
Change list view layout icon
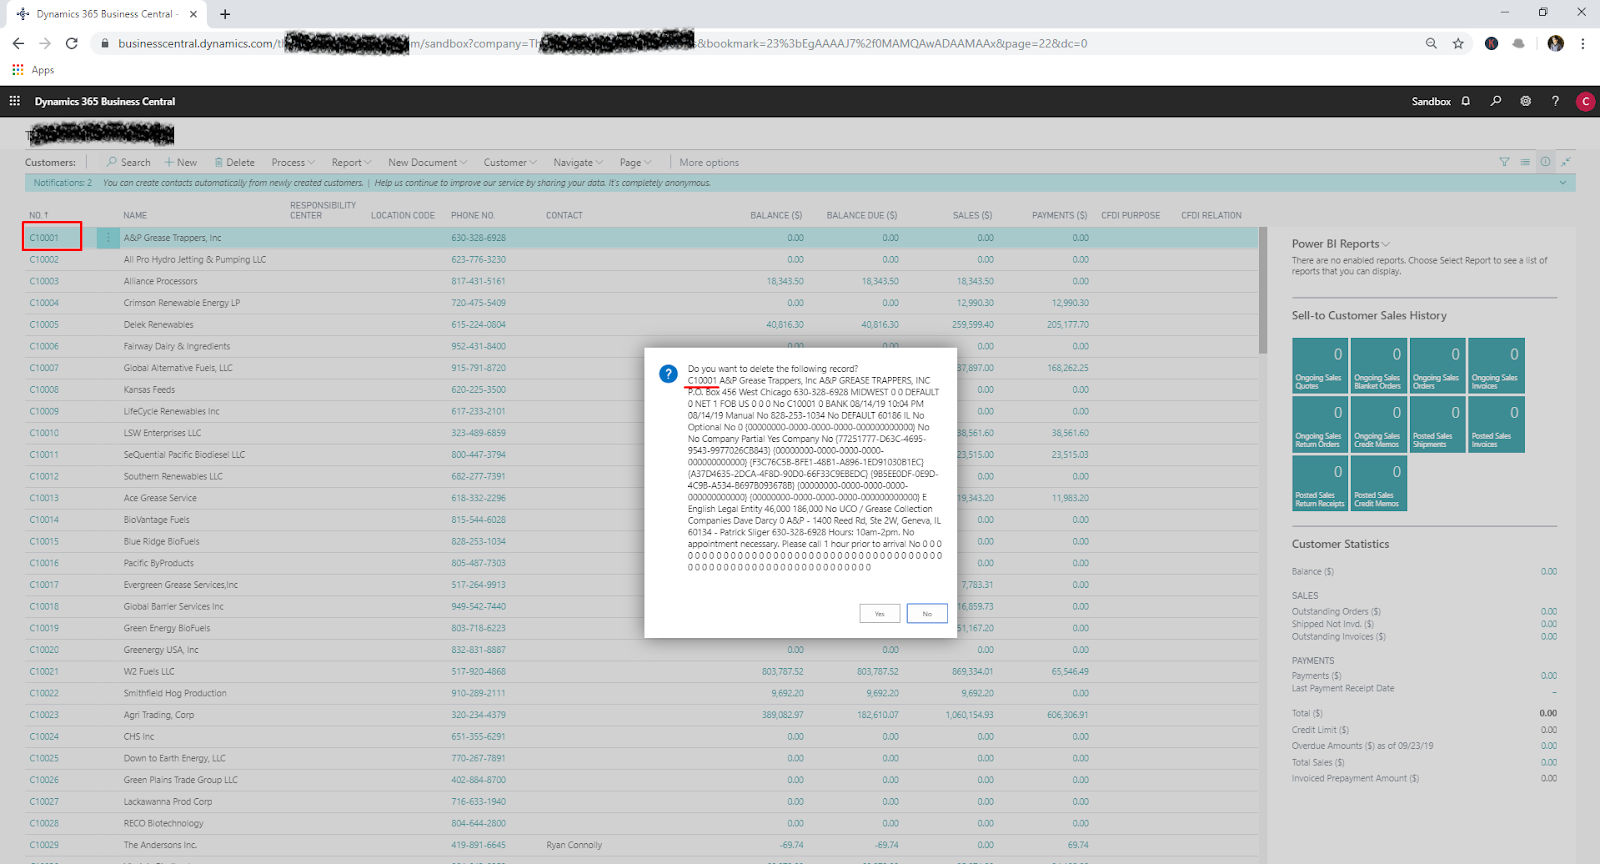[1525, 162]
